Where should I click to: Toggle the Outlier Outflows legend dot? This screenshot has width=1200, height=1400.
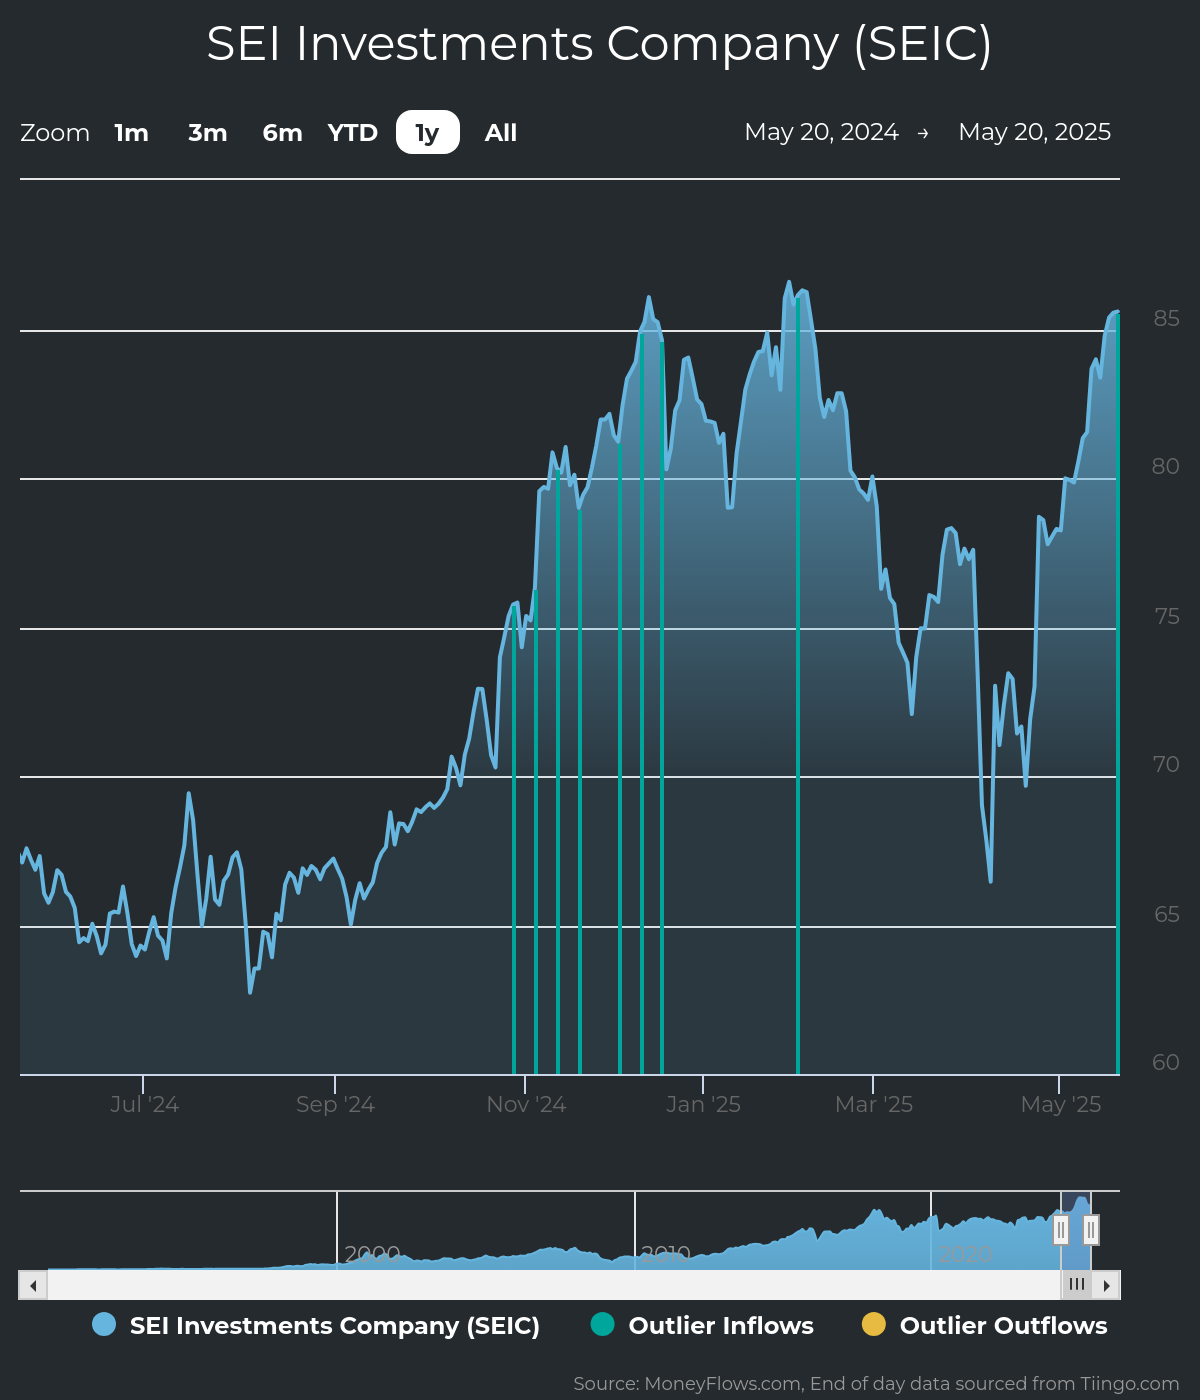click(x=874, y=1324)
